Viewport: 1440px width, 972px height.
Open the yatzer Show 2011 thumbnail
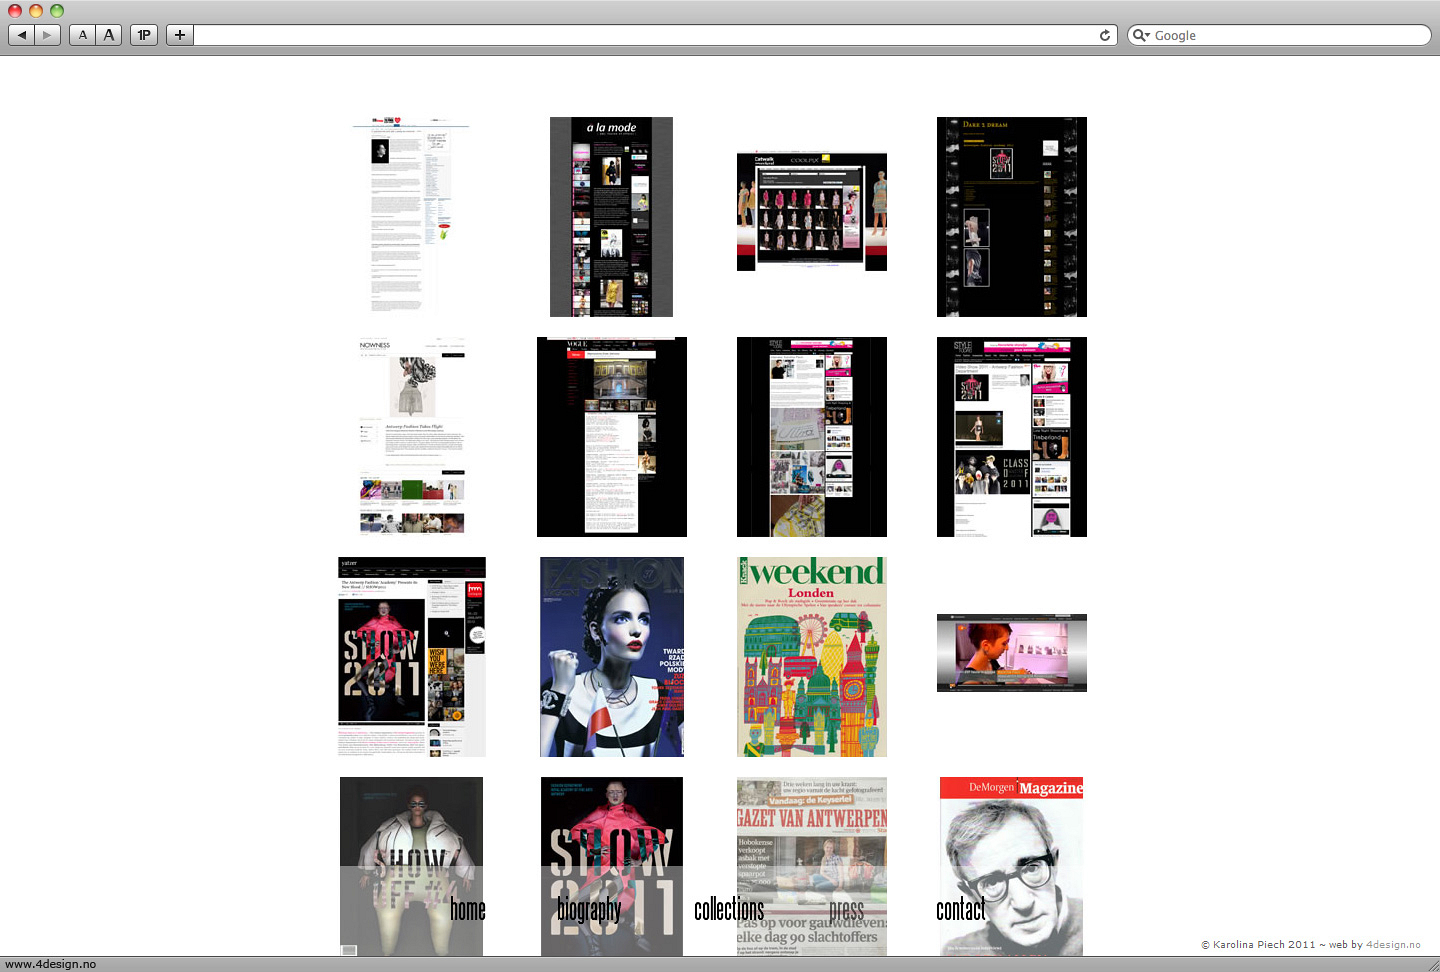click(412, 657)
